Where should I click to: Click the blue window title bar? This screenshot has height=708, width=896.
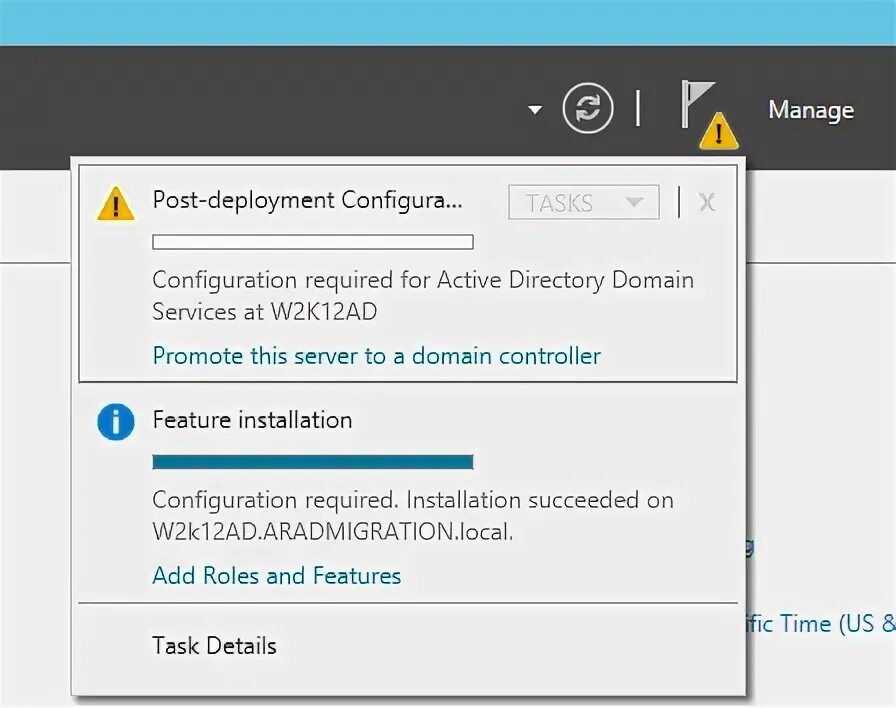point(448,22)
